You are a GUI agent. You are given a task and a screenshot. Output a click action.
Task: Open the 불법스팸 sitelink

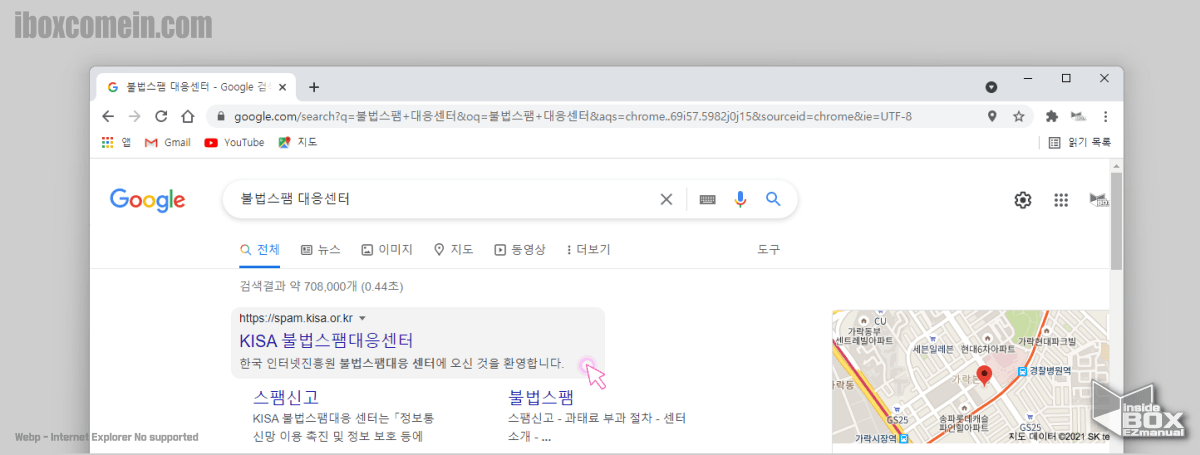pos(541,397)
